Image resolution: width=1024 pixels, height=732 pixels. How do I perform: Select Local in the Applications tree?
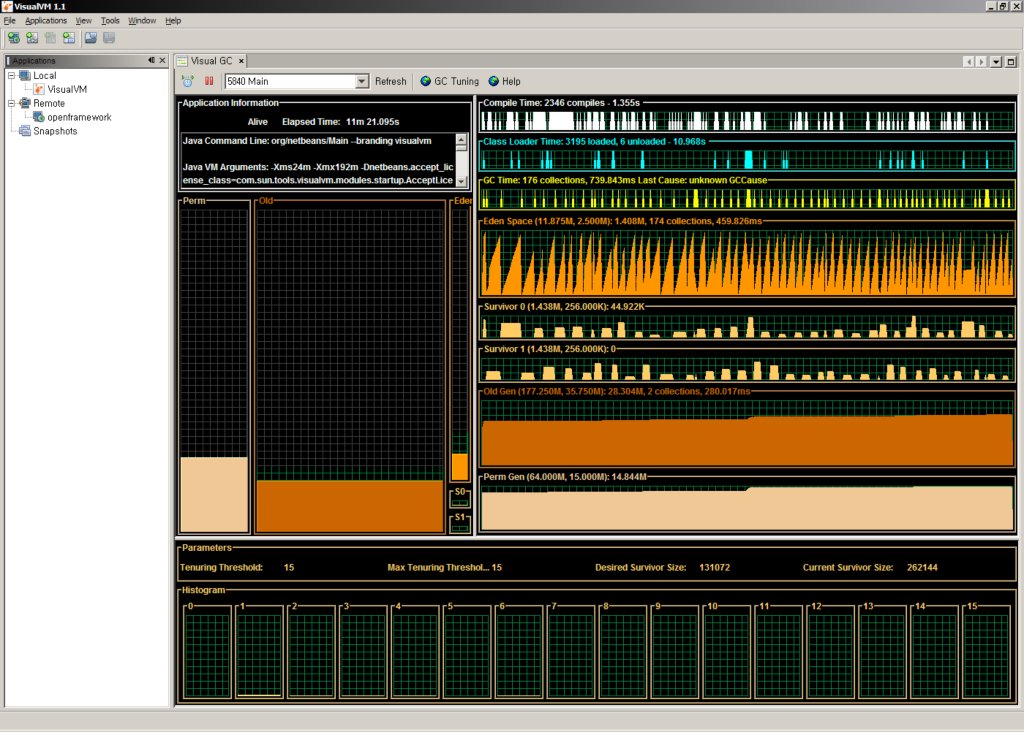pos(44,75)
